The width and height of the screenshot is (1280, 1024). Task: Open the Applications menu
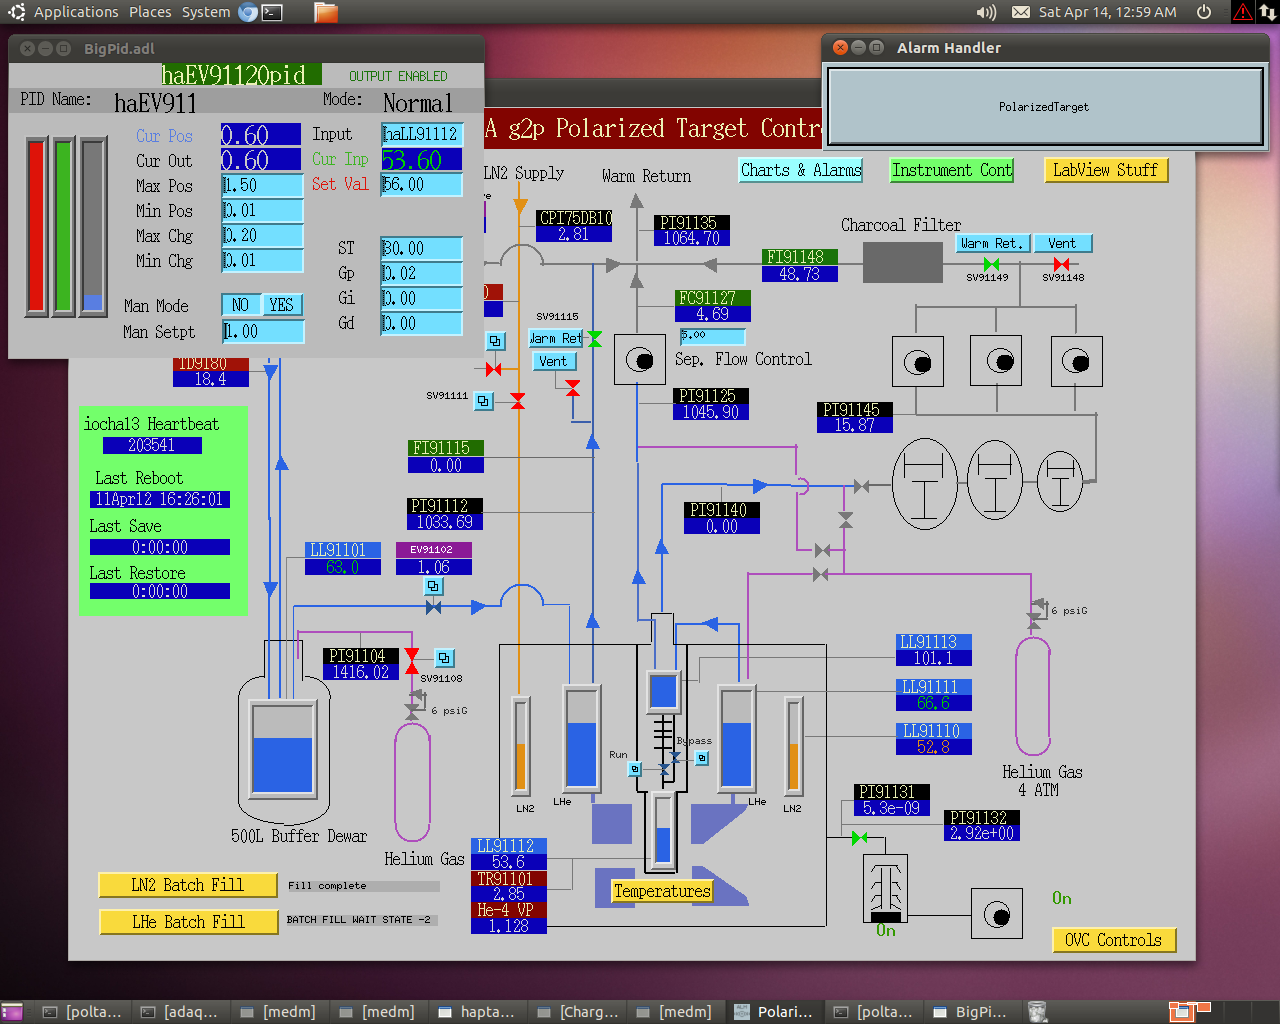(76, 12)
